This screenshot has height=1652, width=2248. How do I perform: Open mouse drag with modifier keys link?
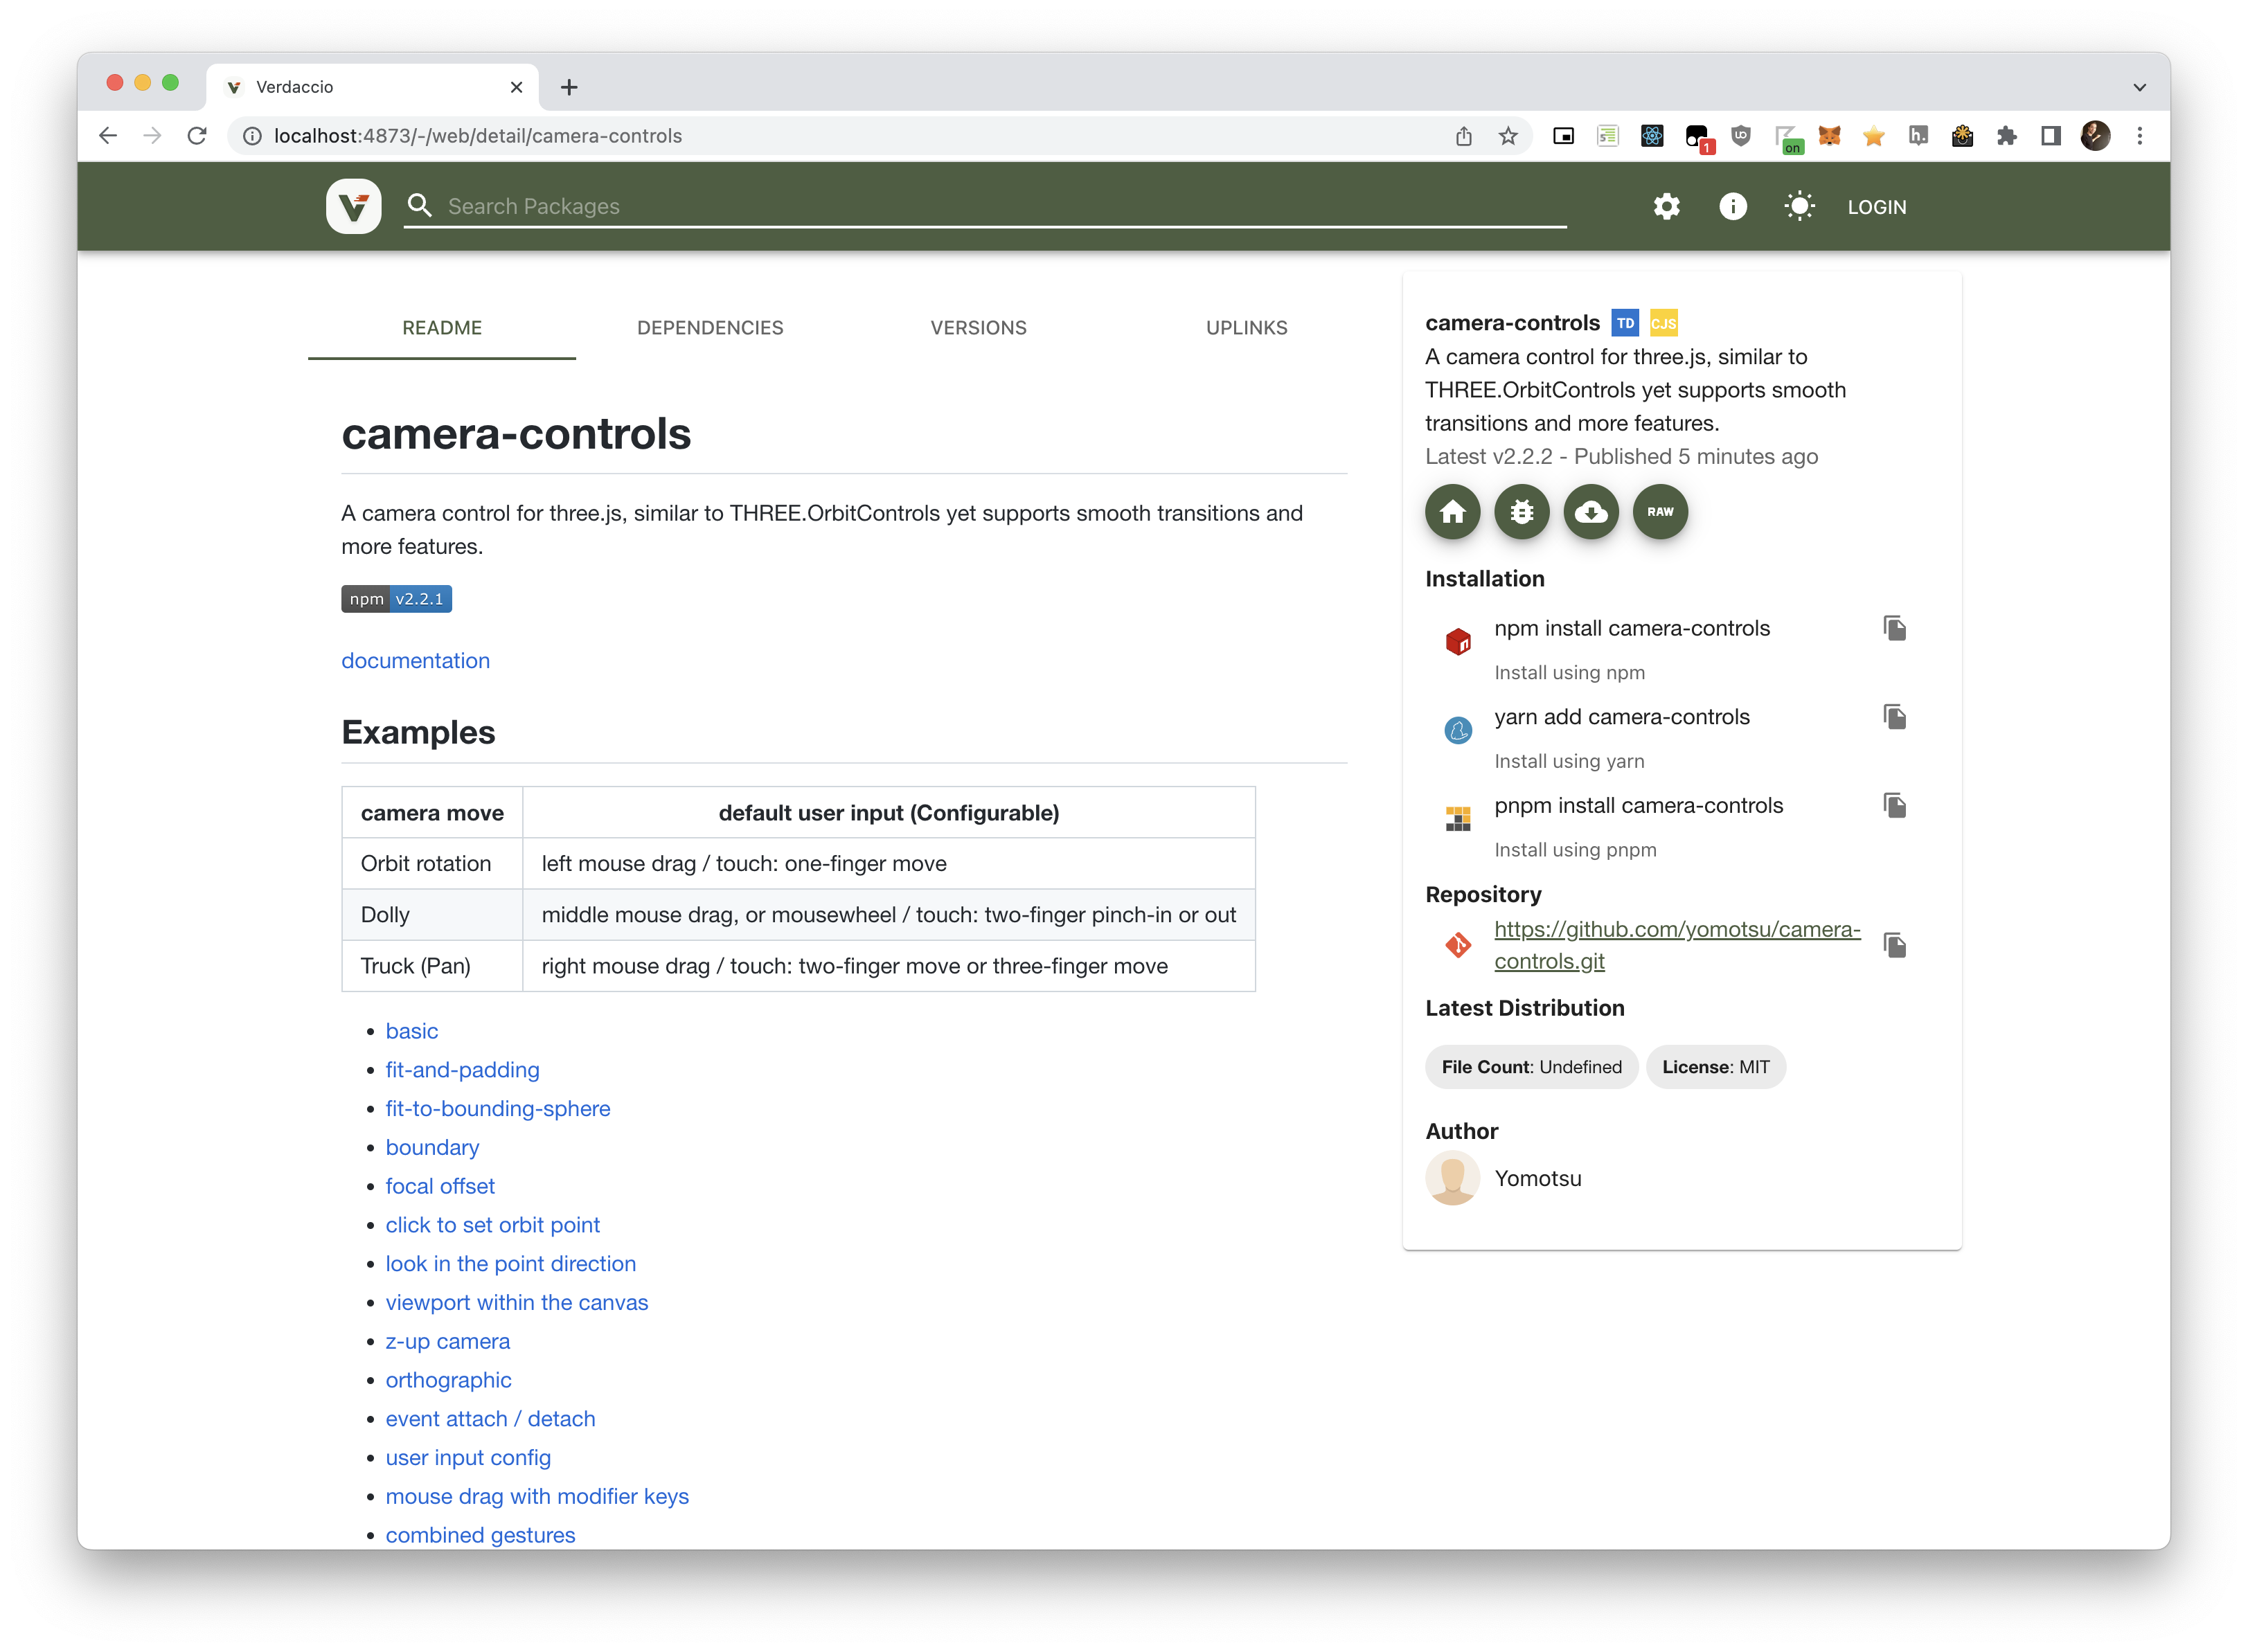537,1497
